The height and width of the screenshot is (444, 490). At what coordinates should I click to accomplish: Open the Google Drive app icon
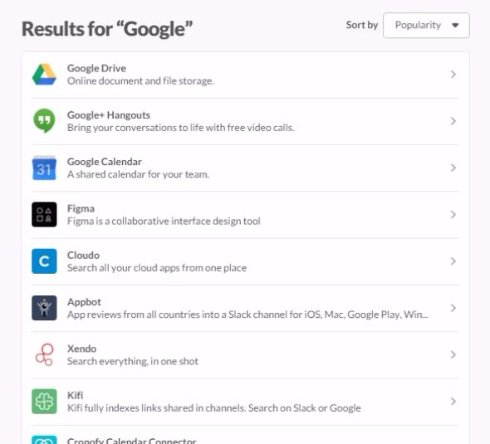point(44,74)
